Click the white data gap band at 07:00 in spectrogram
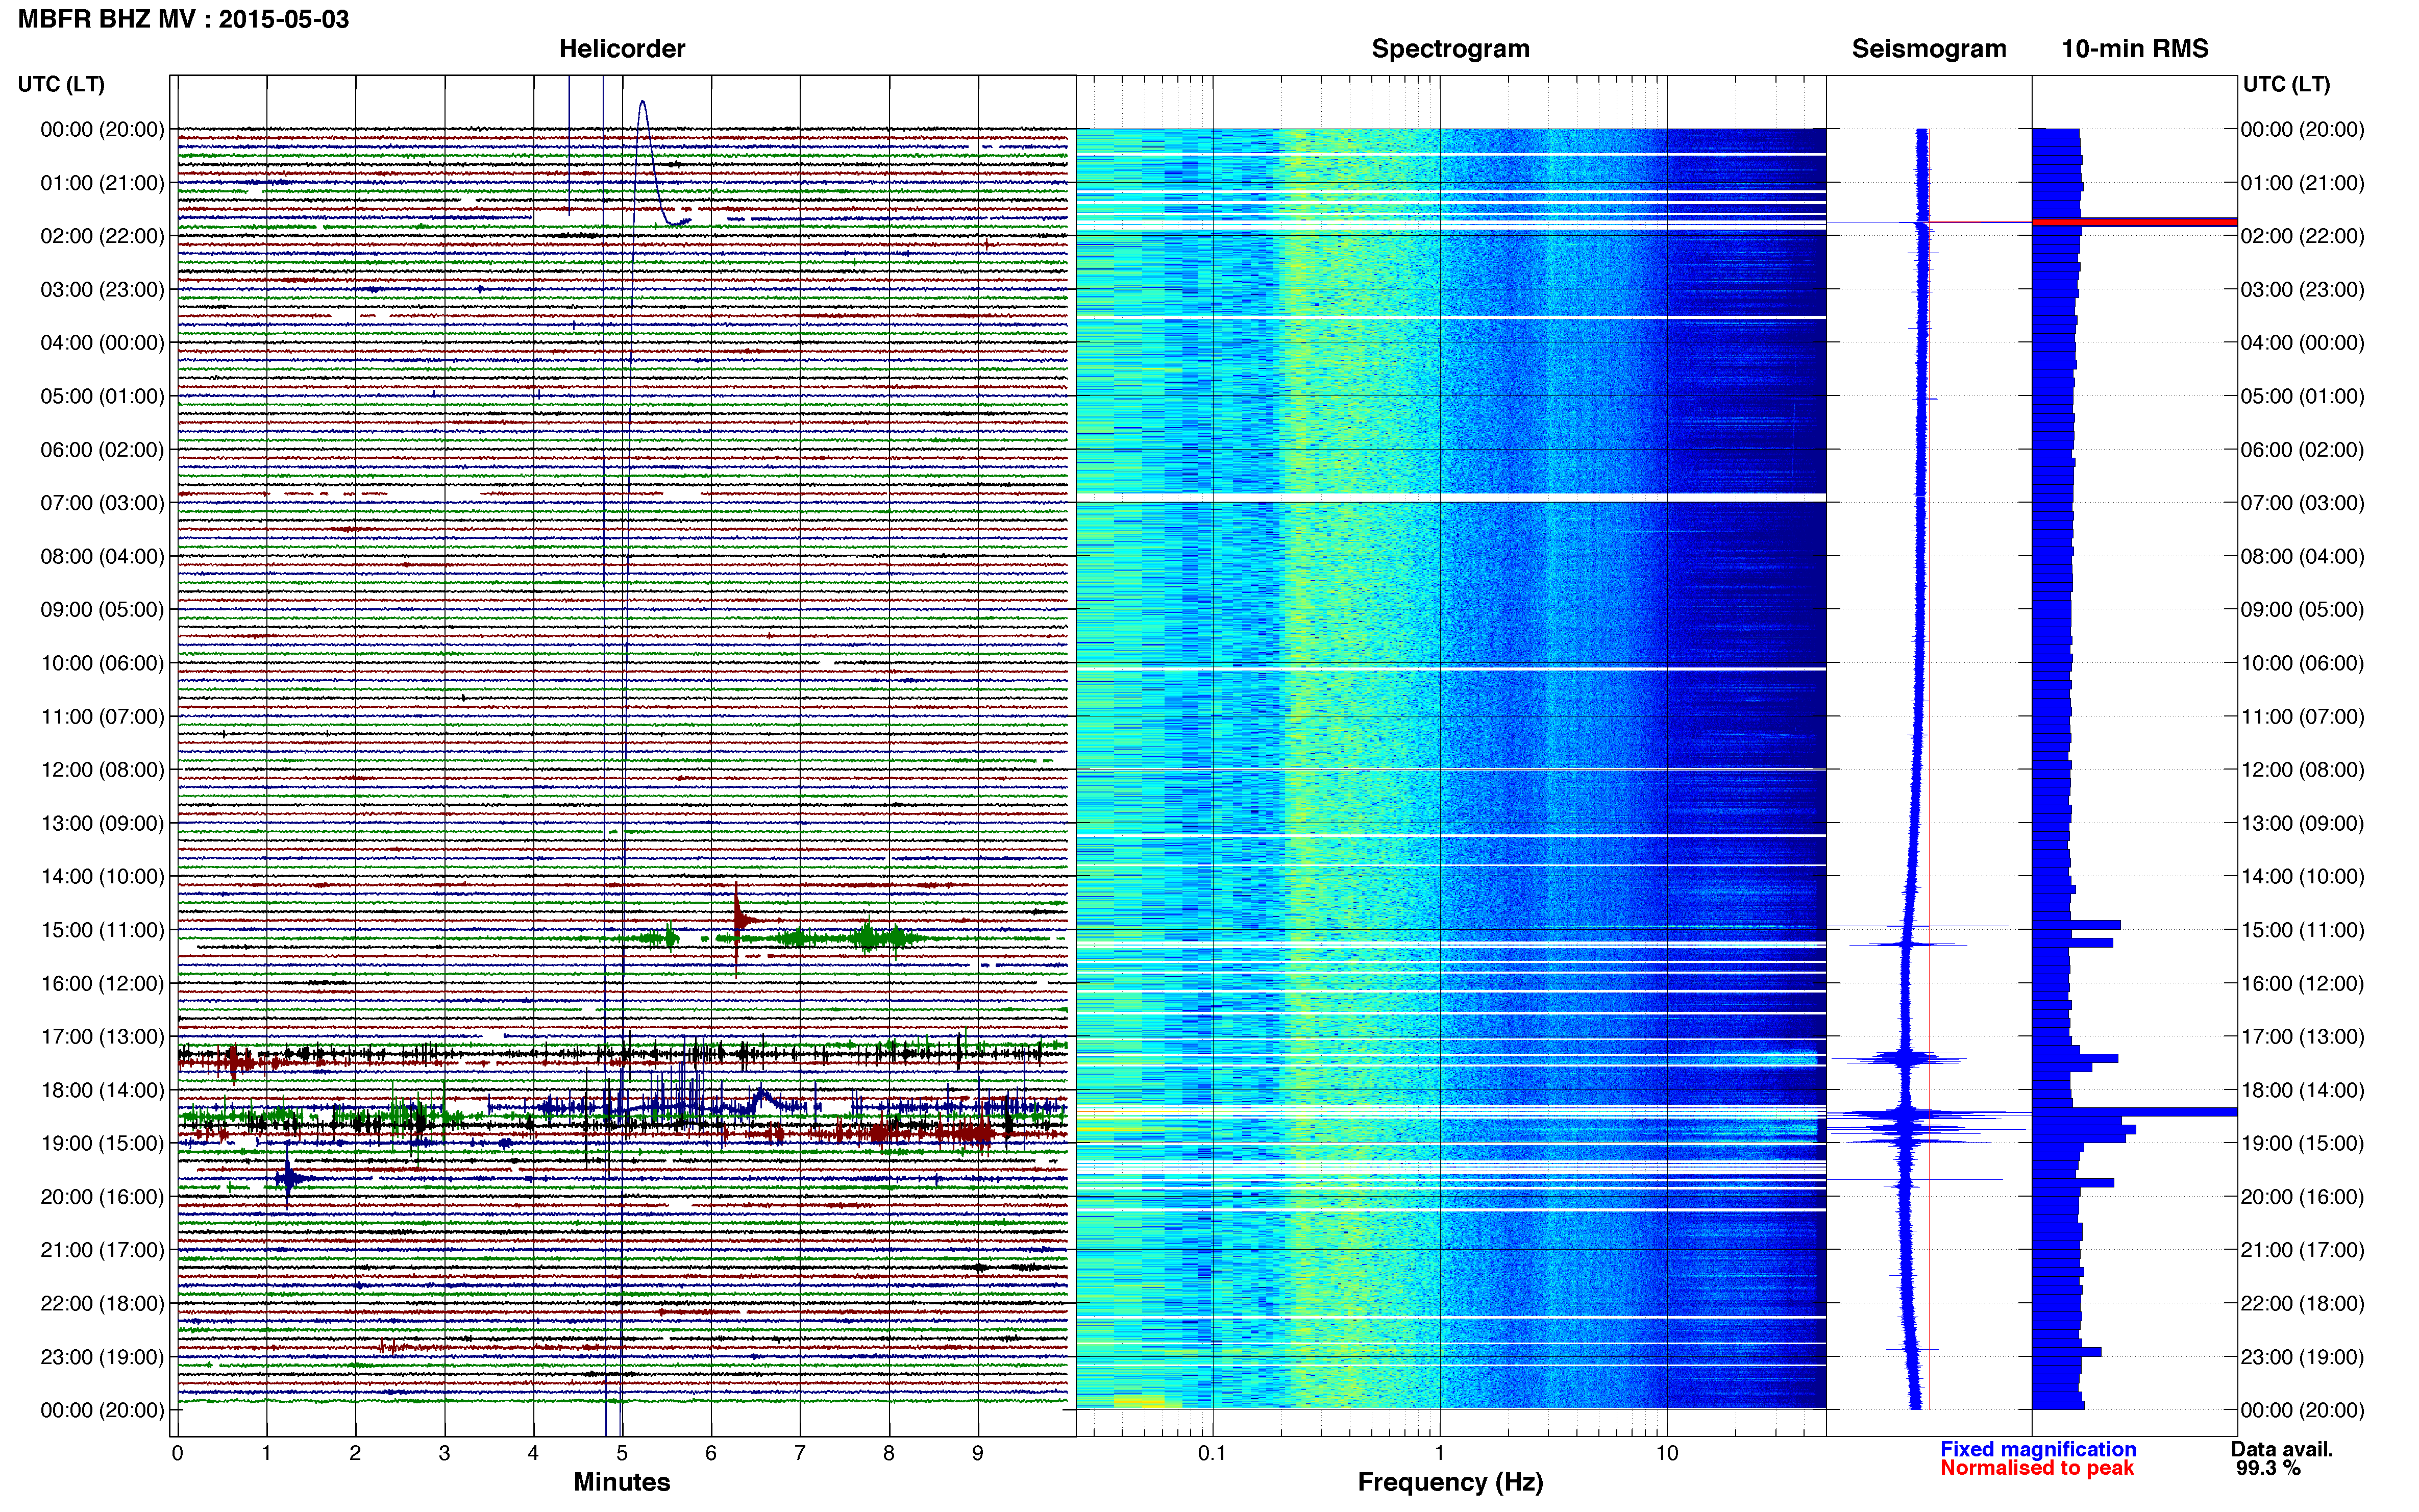This screenshot has height=1512, width=2419. [1450, 498]
